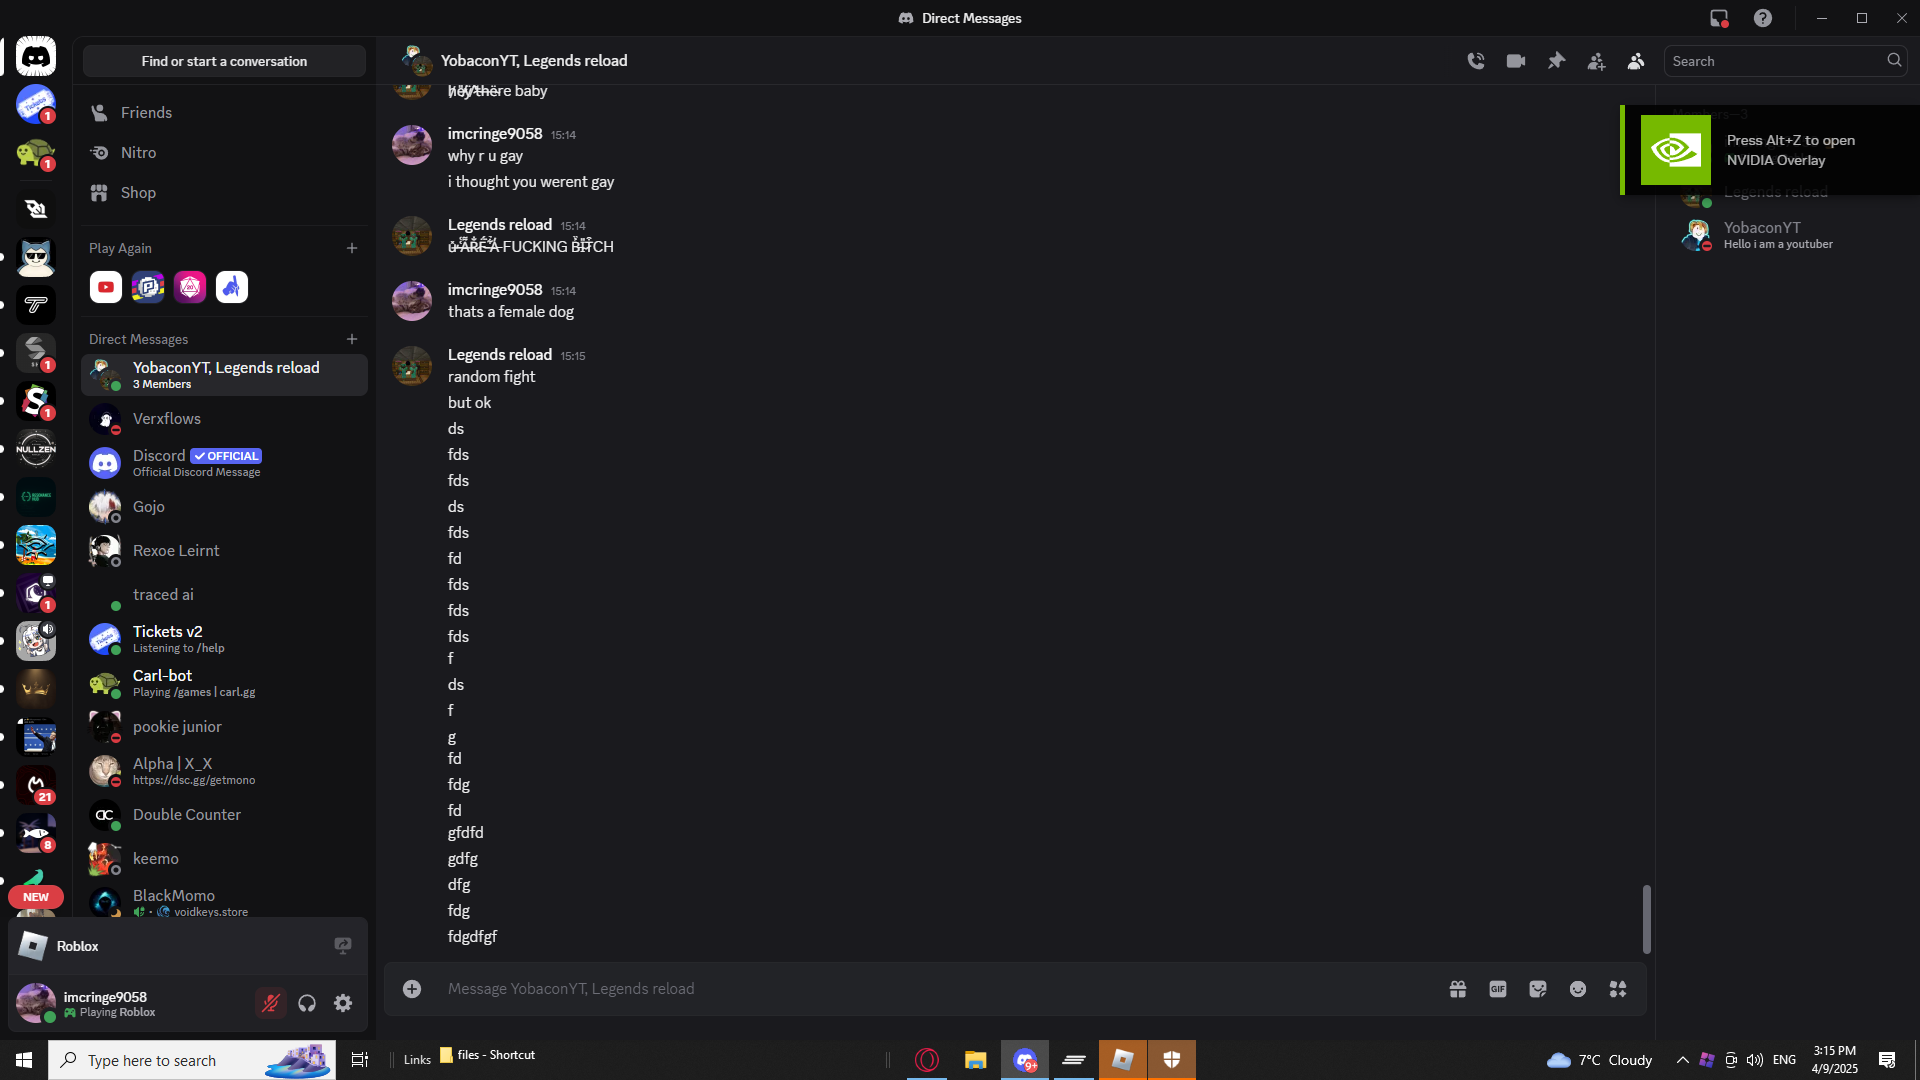The image size is (1920, 1080).
Task: Open Discord help
Action: 1763,18
